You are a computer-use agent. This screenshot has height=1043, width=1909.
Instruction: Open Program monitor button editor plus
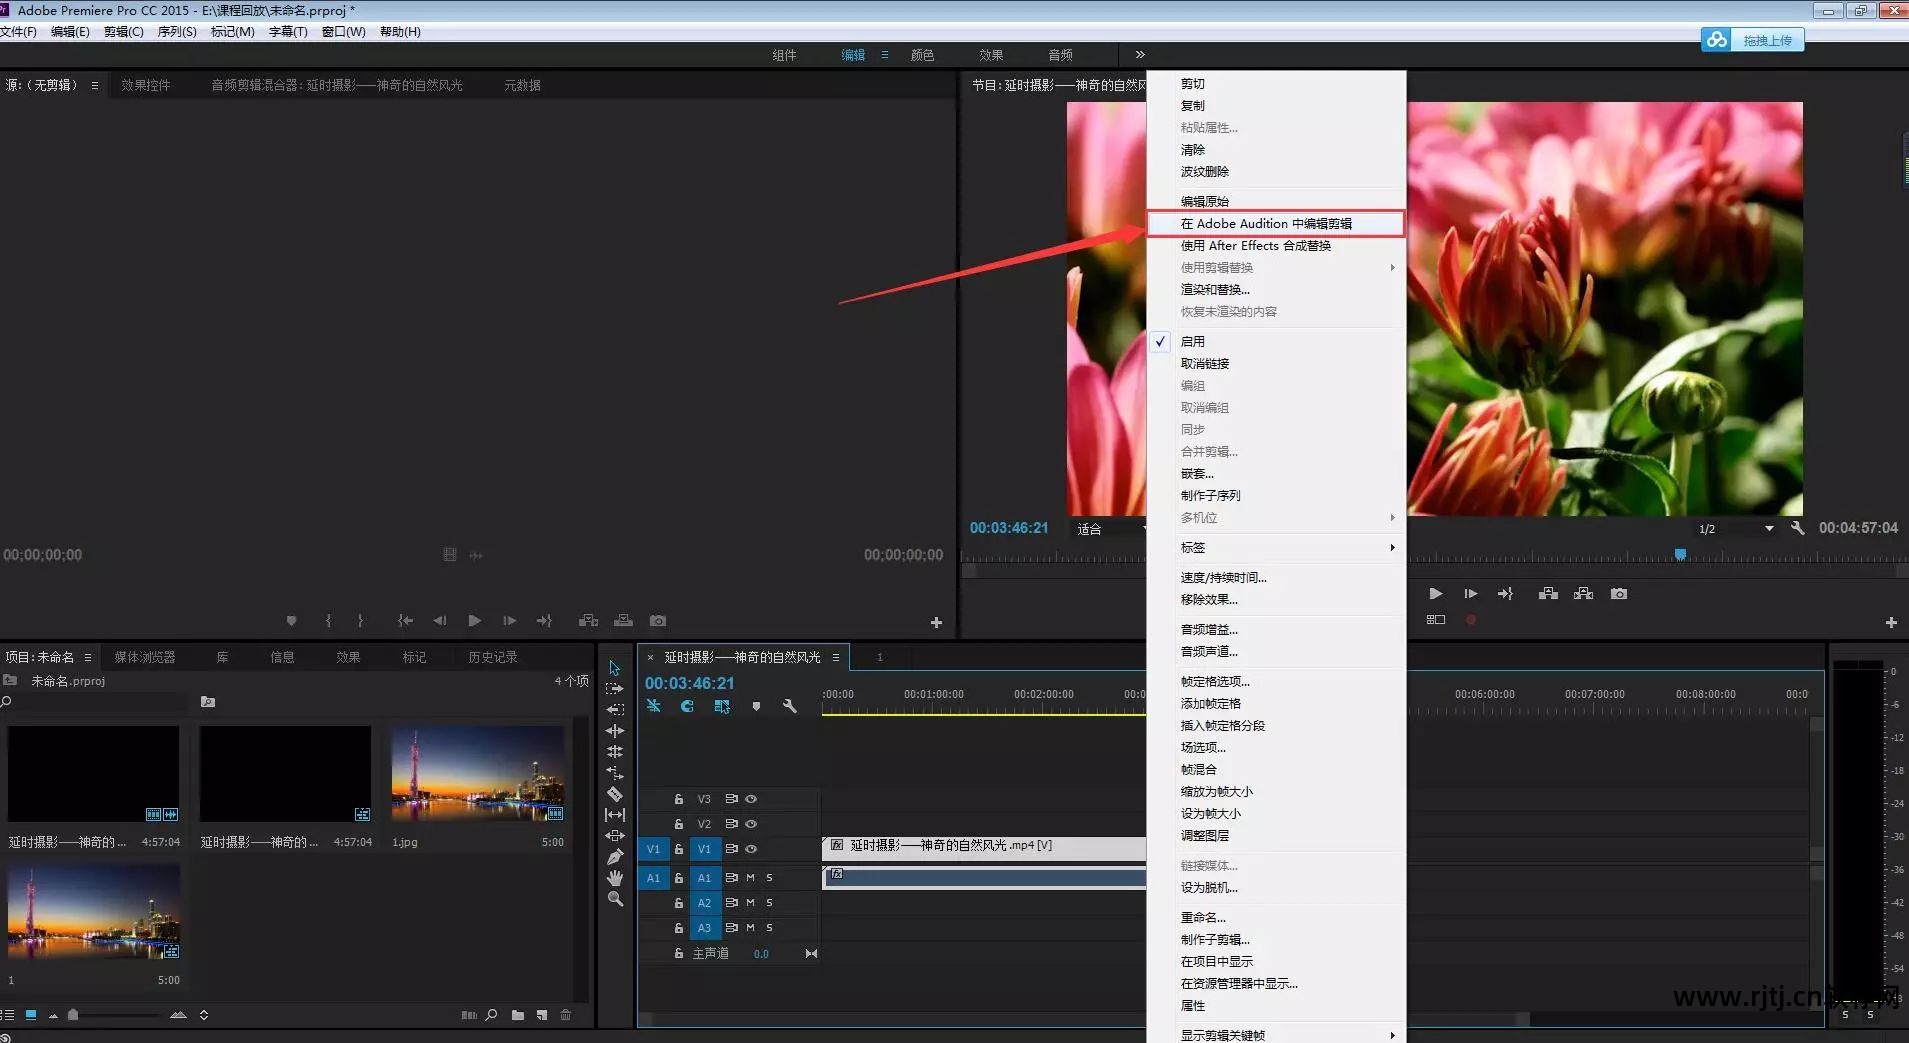pos(1891,622)
